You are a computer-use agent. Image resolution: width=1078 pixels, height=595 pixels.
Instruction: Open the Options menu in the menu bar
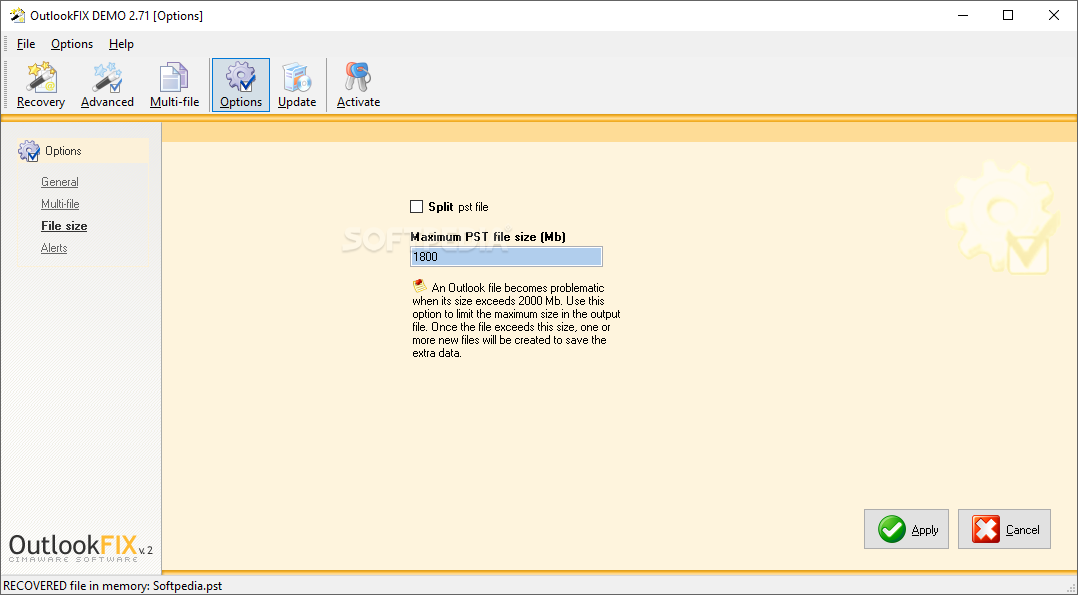(72, 44)
